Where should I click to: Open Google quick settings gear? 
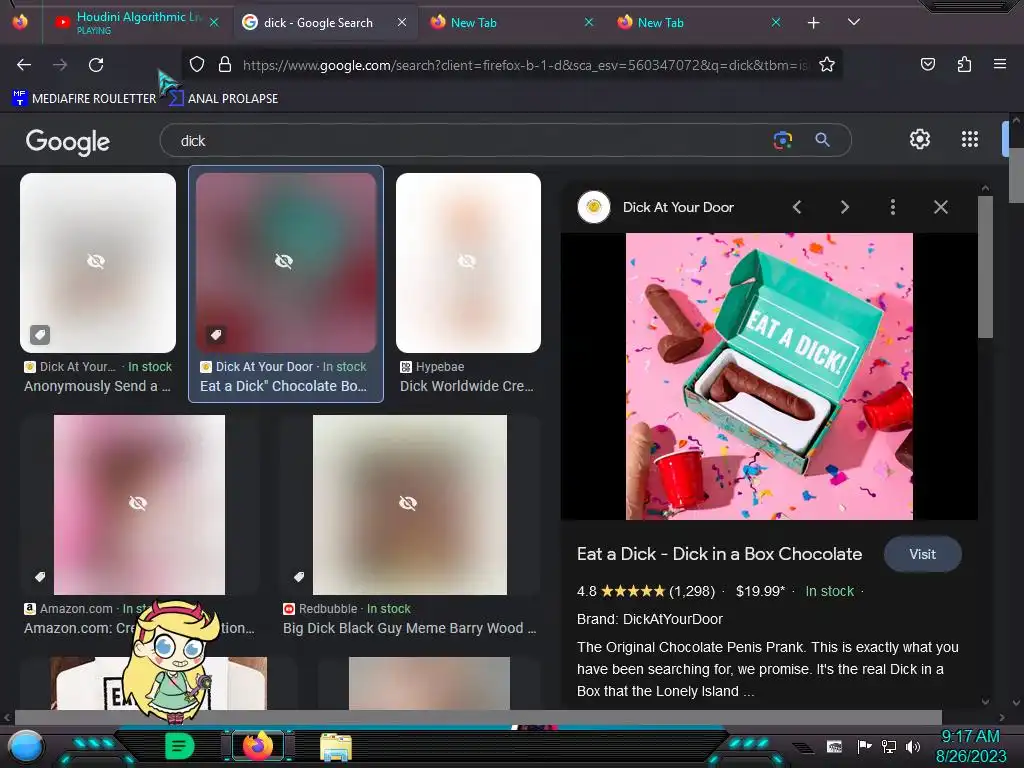point(920,139)
